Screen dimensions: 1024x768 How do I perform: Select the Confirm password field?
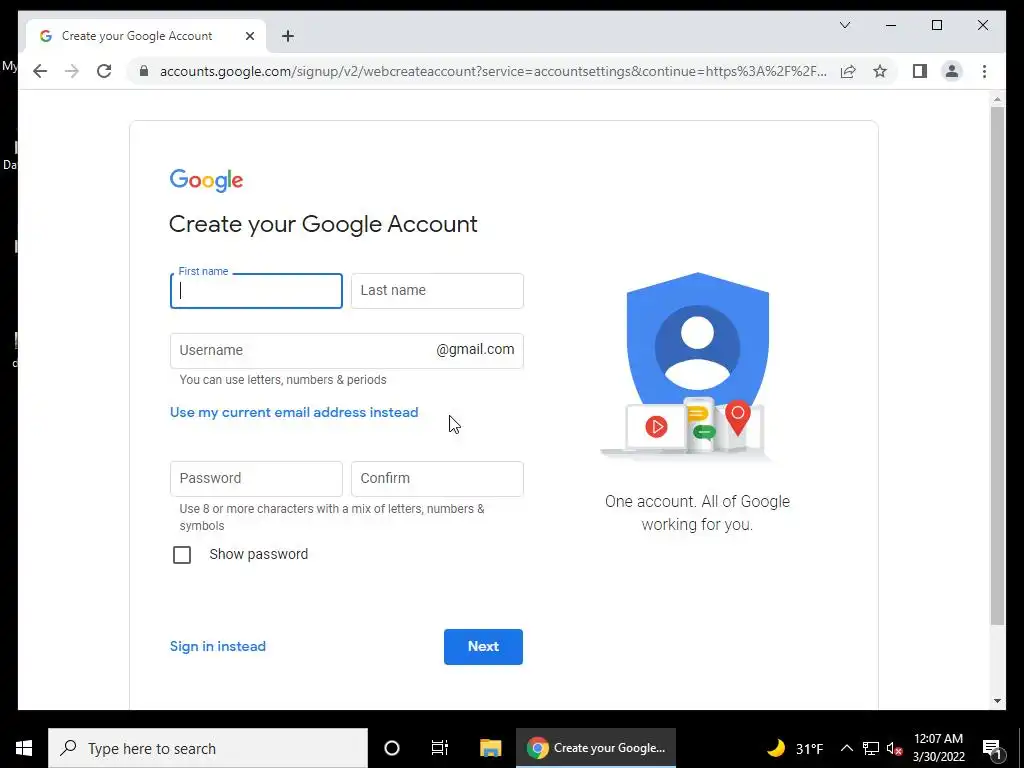[x=437, y=479]
